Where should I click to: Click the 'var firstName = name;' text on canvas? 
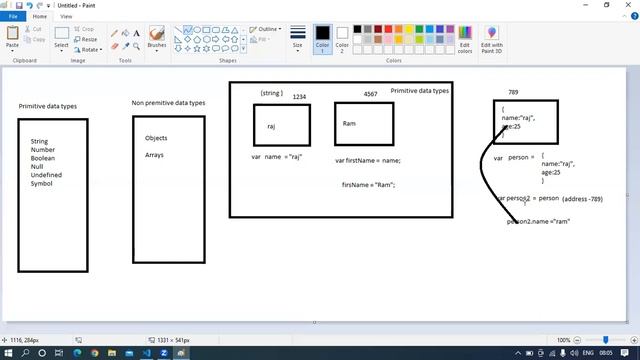(x=368, y=160)
